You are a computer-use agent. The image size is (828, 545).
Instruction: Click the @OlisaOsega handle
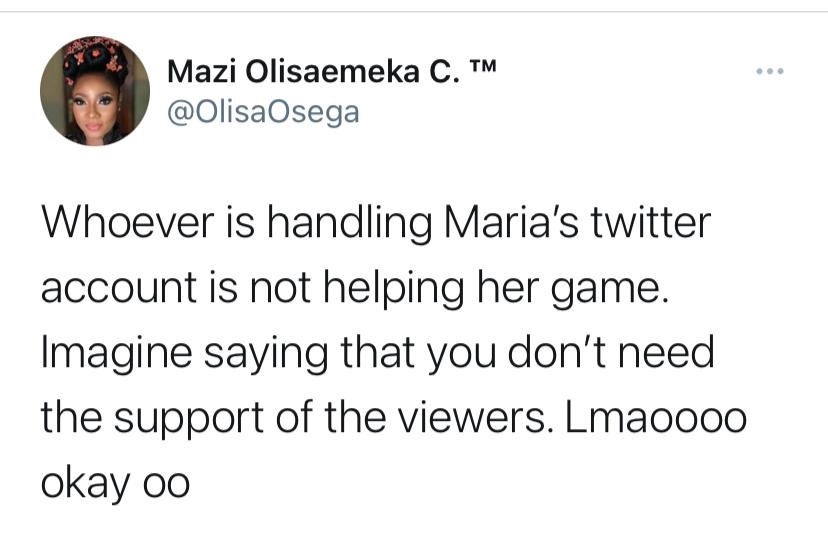pos(263,113)
